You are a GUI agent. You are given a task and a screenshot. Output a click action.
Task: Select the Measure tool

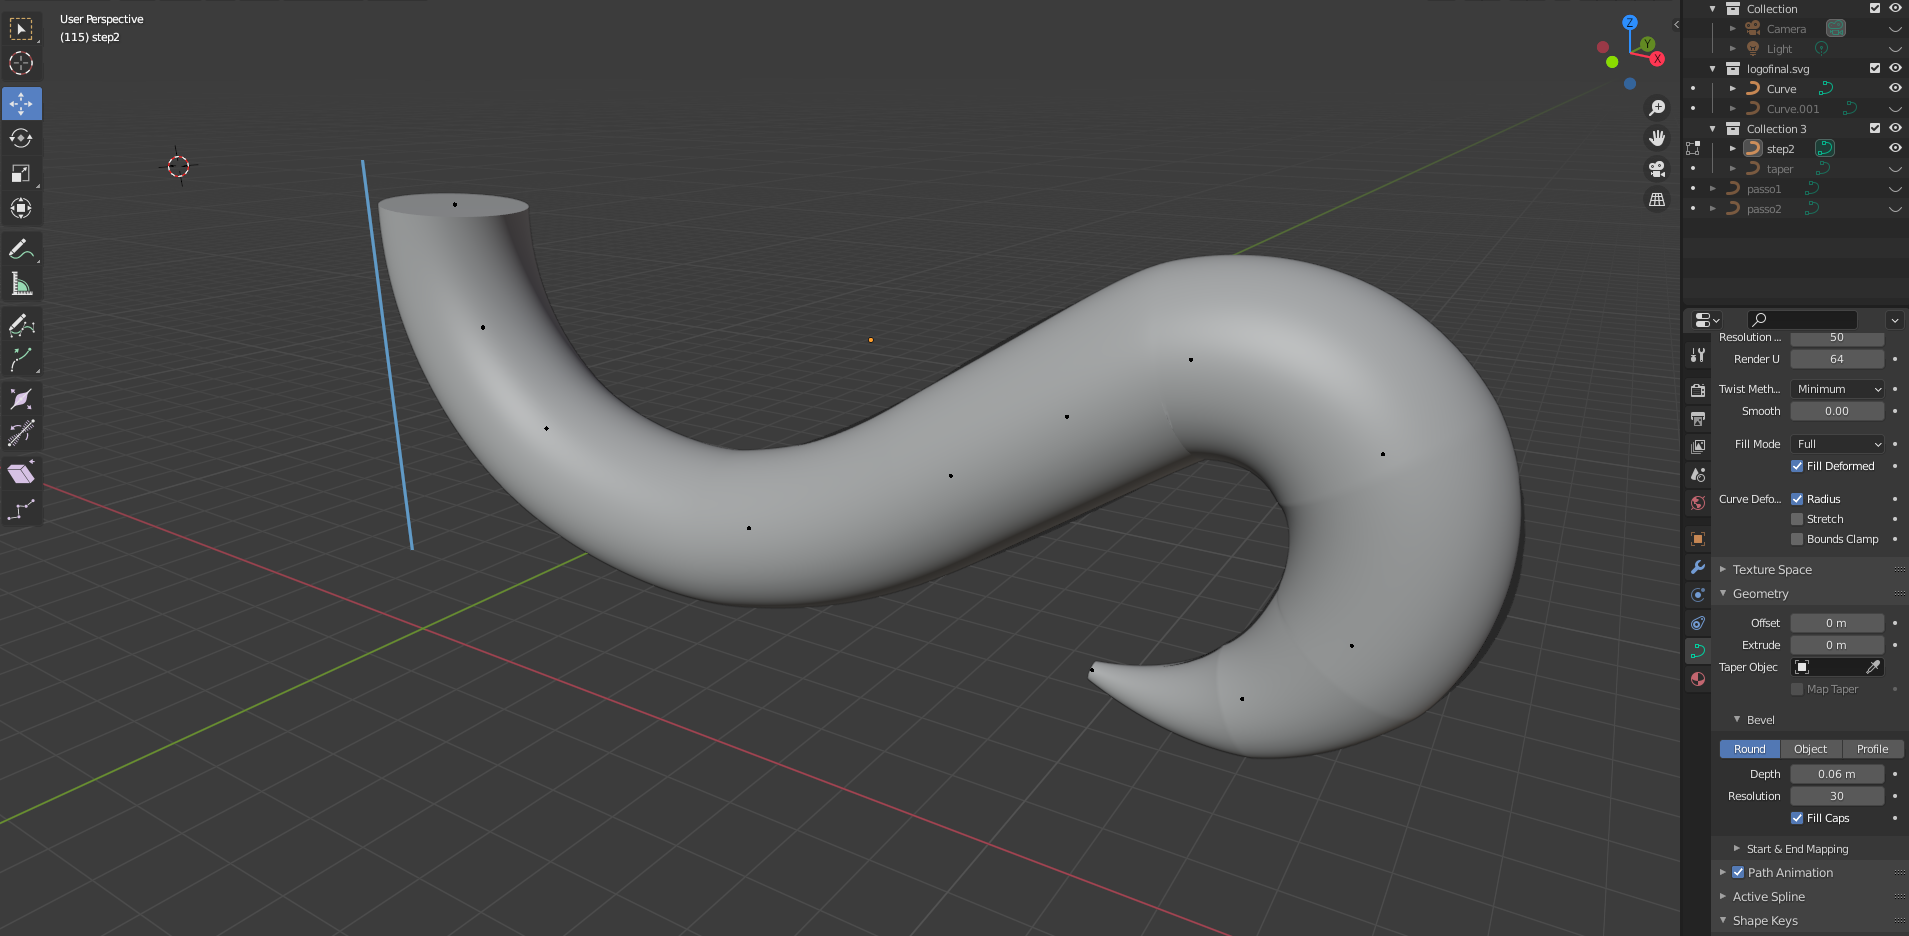tap(21, 284)
